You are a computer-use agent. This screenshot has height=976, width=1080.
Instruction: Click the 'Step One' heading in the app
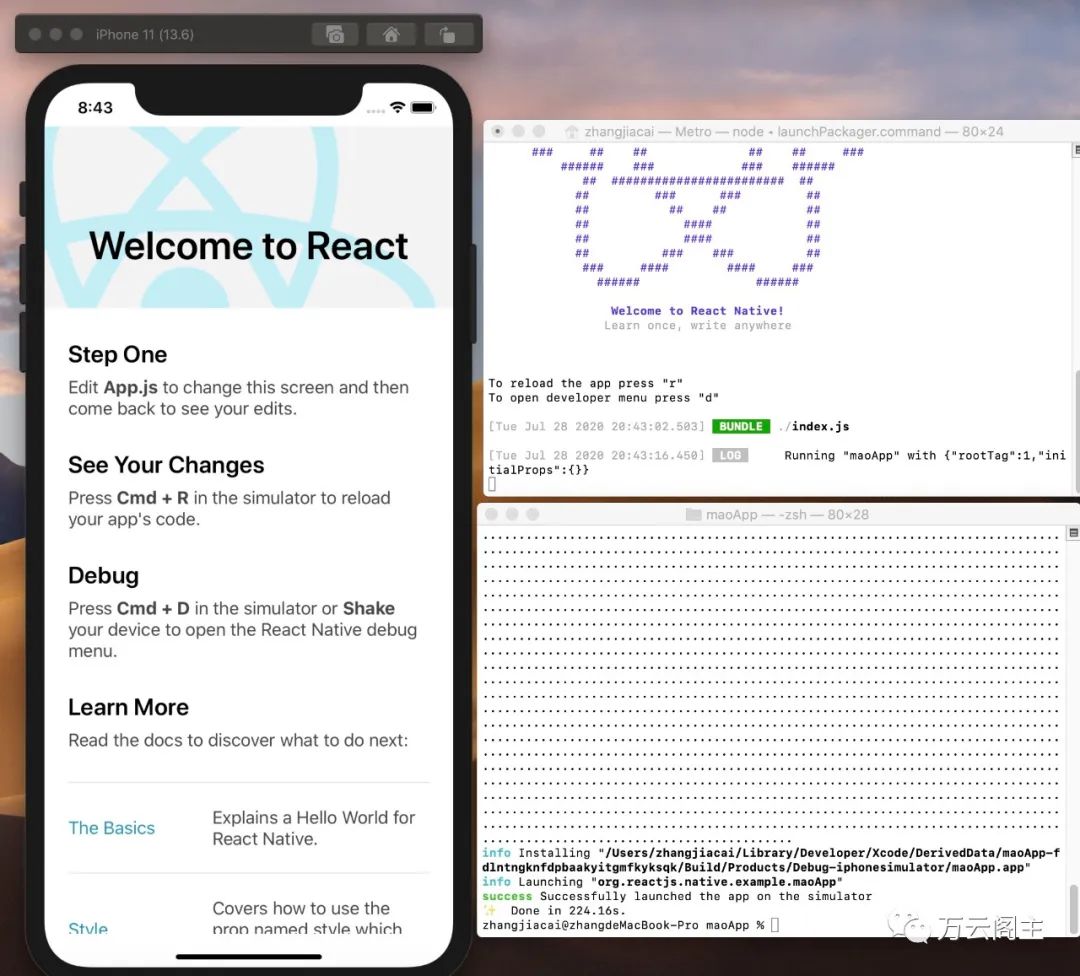pos(118,354)
